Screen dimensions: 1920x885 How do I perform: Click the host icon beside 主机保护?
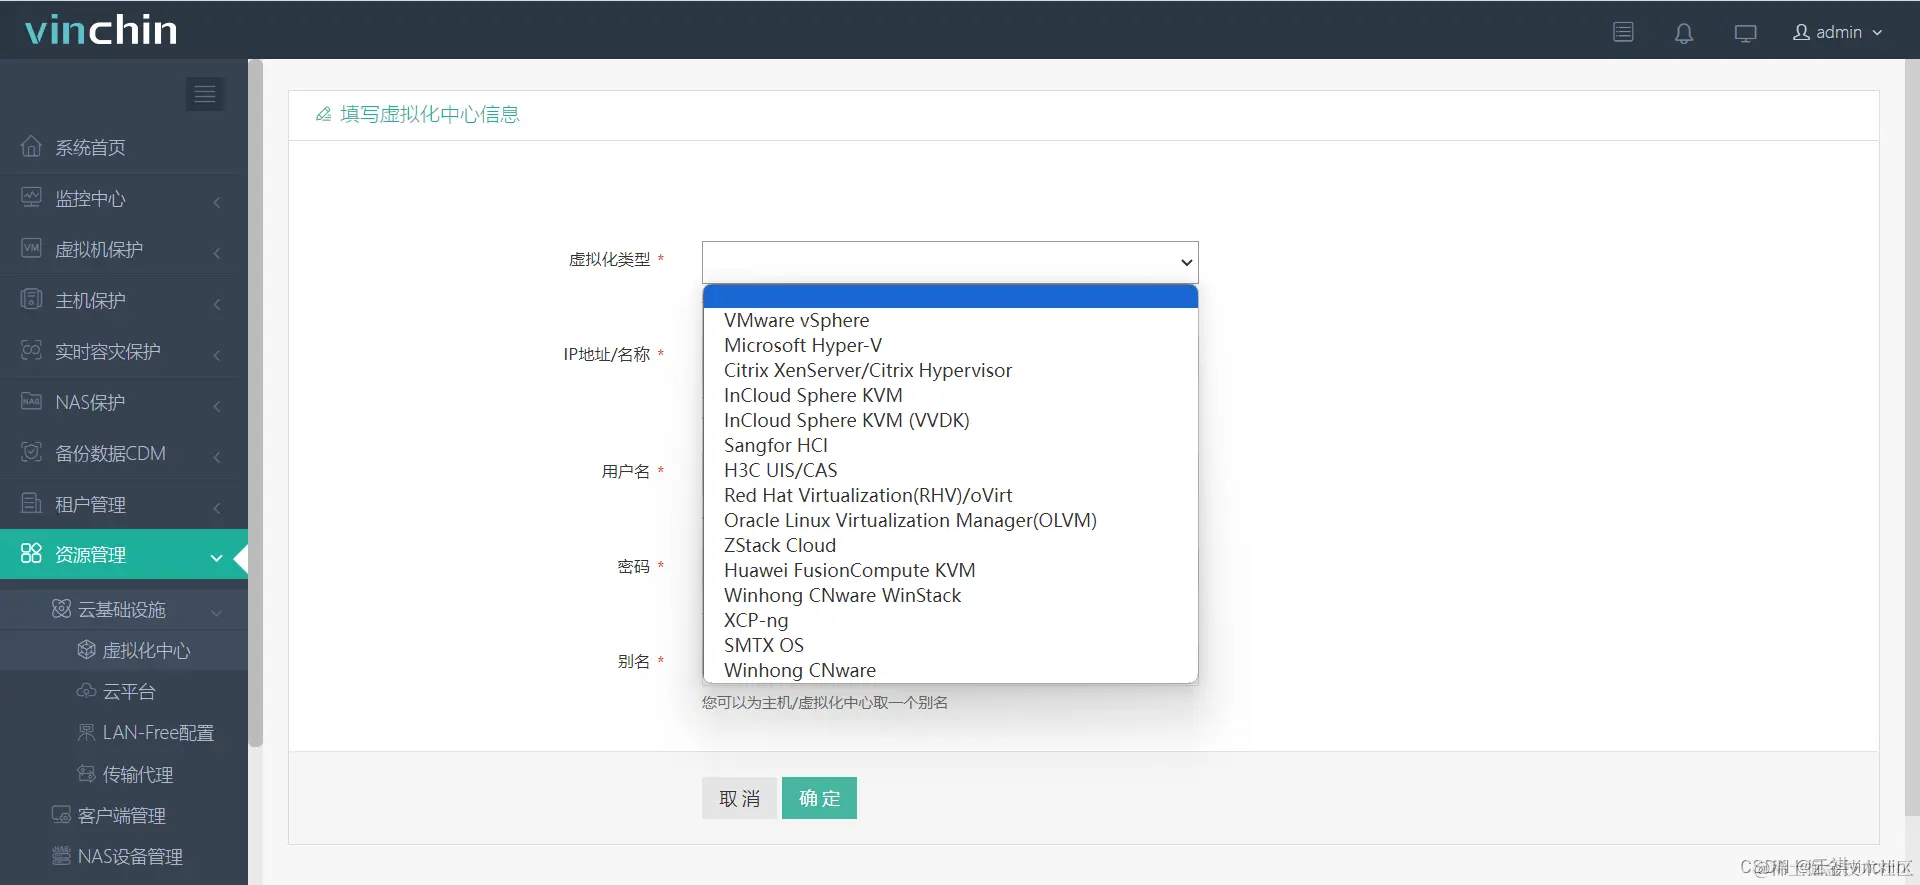(31, 300)
